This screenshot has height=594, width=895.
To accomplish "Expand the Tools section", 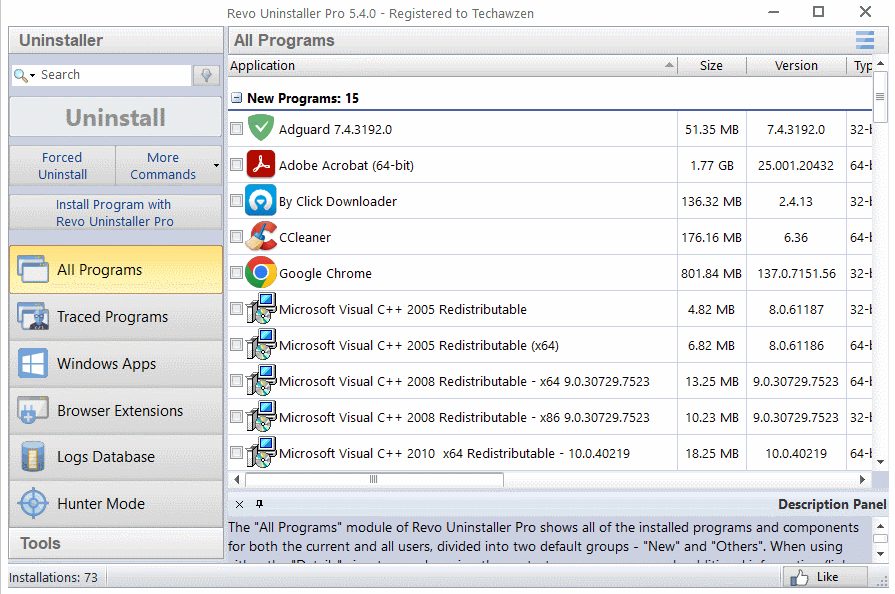I will [116, 543].
